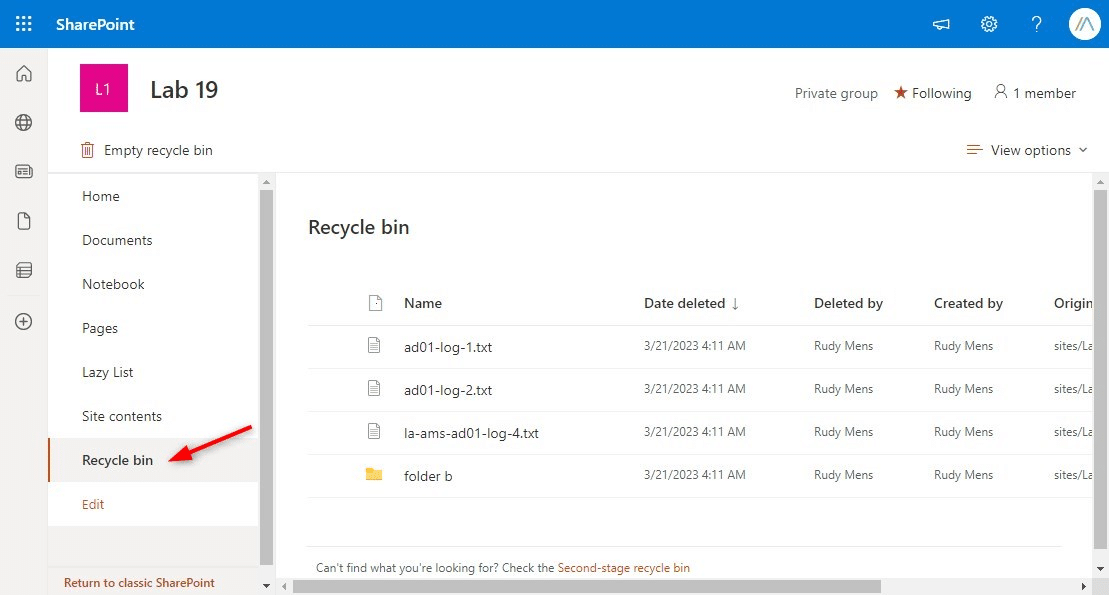Viewport: 1109px width, 595px height.
Task: Click the yellow folder icon for folder b
Action: click(373, 474)
